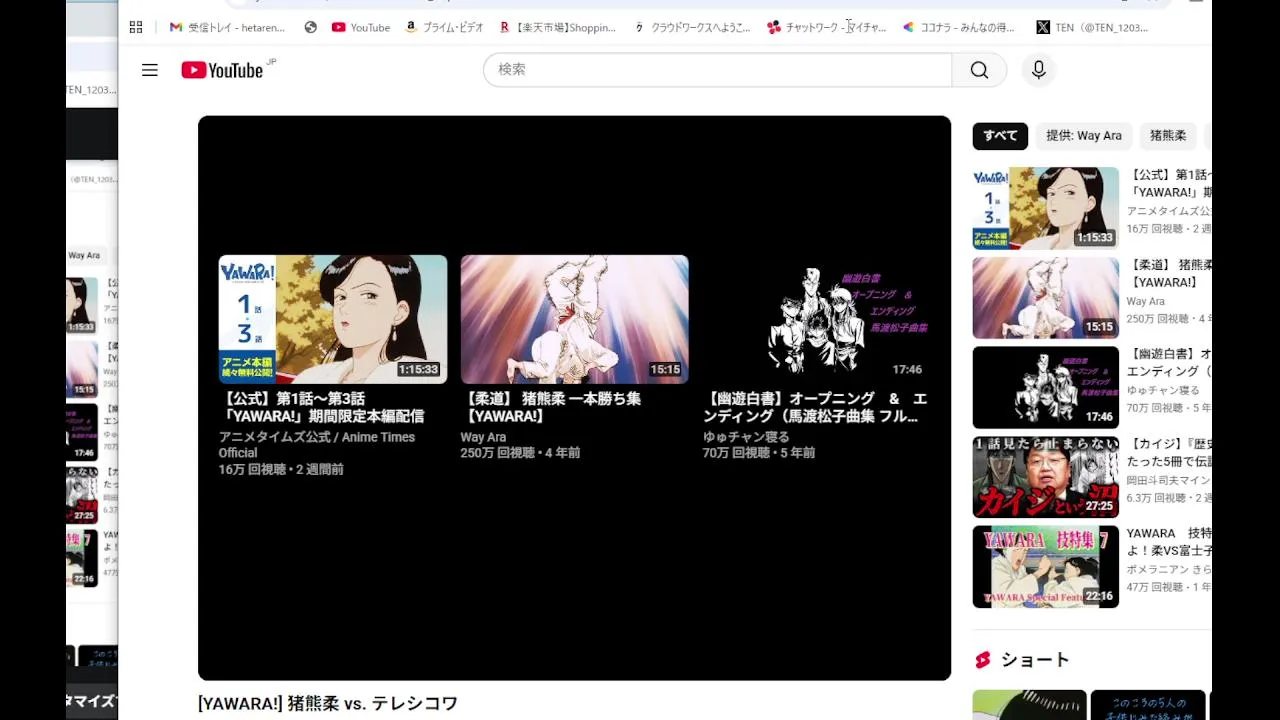Screen dimensions: 1280x720
Task: Open sidebar thumbnail with 15:15 duration
Action: click(x=1045, y=298)
